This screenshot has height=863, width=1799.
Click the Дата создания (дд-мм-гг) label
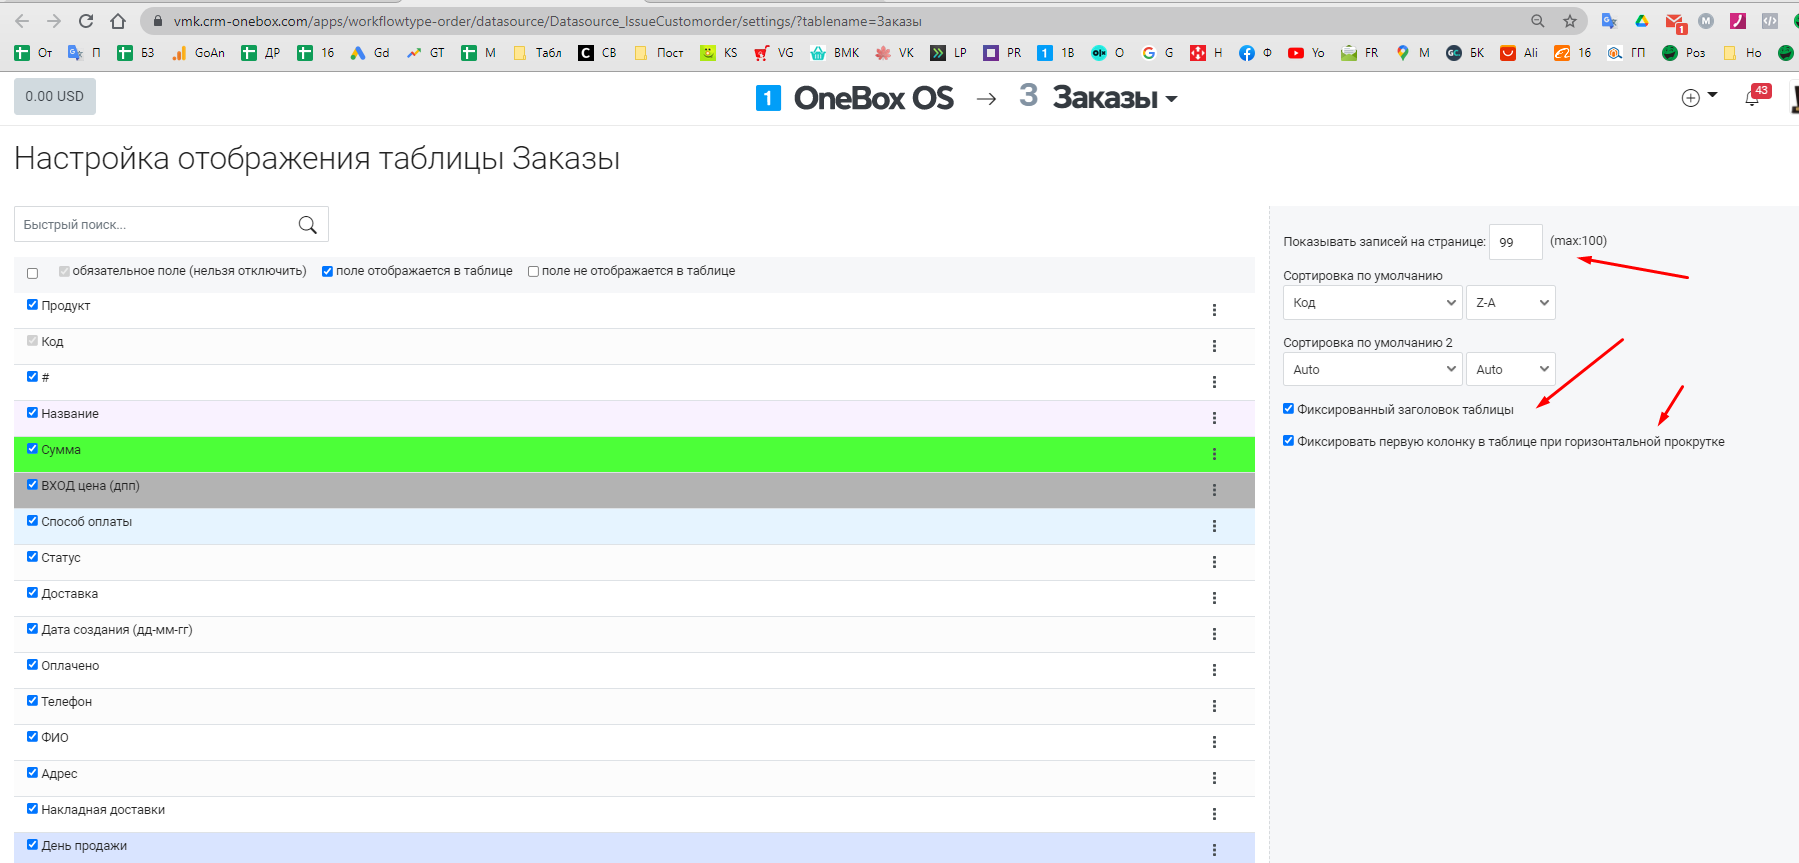117,630
